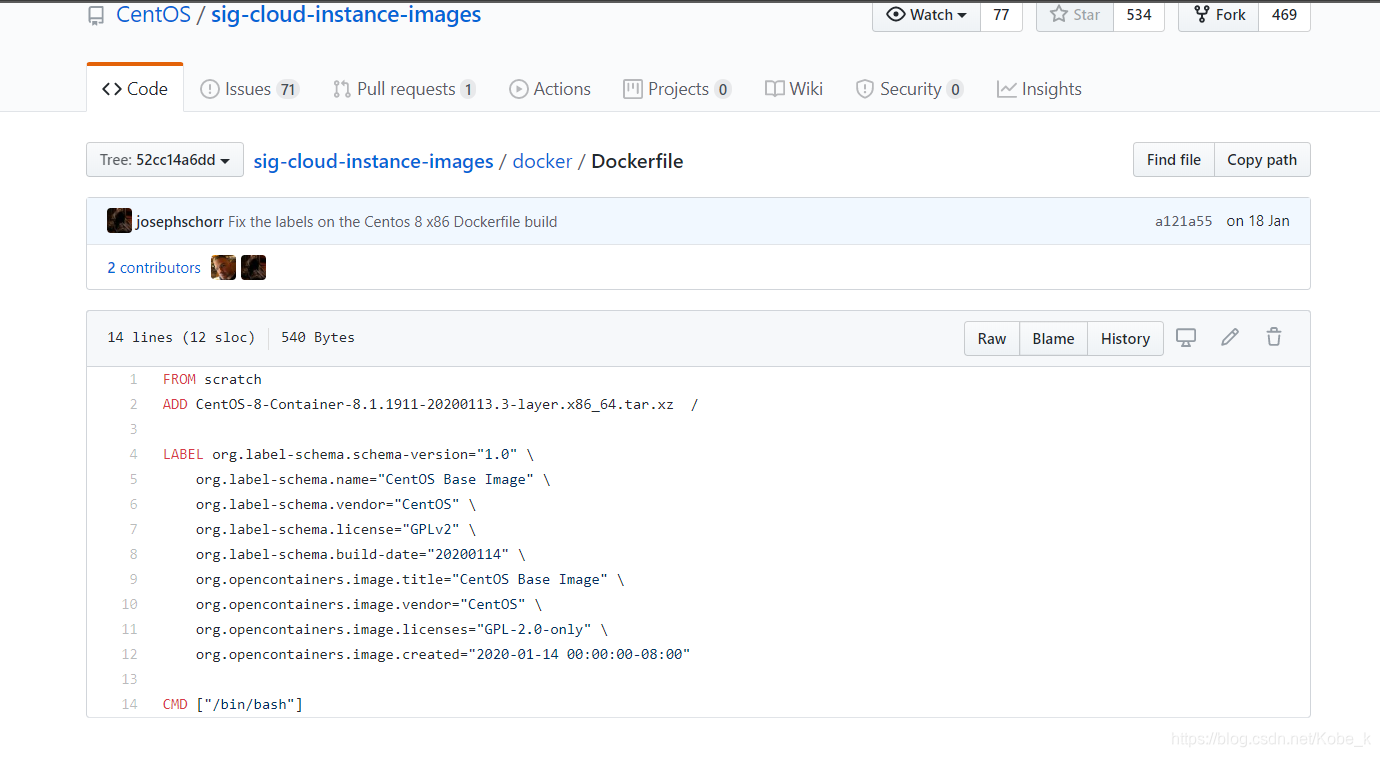Screen dimensions: 1380x757
Task: View the 77 watchers count
Action: coord(1001,15)
